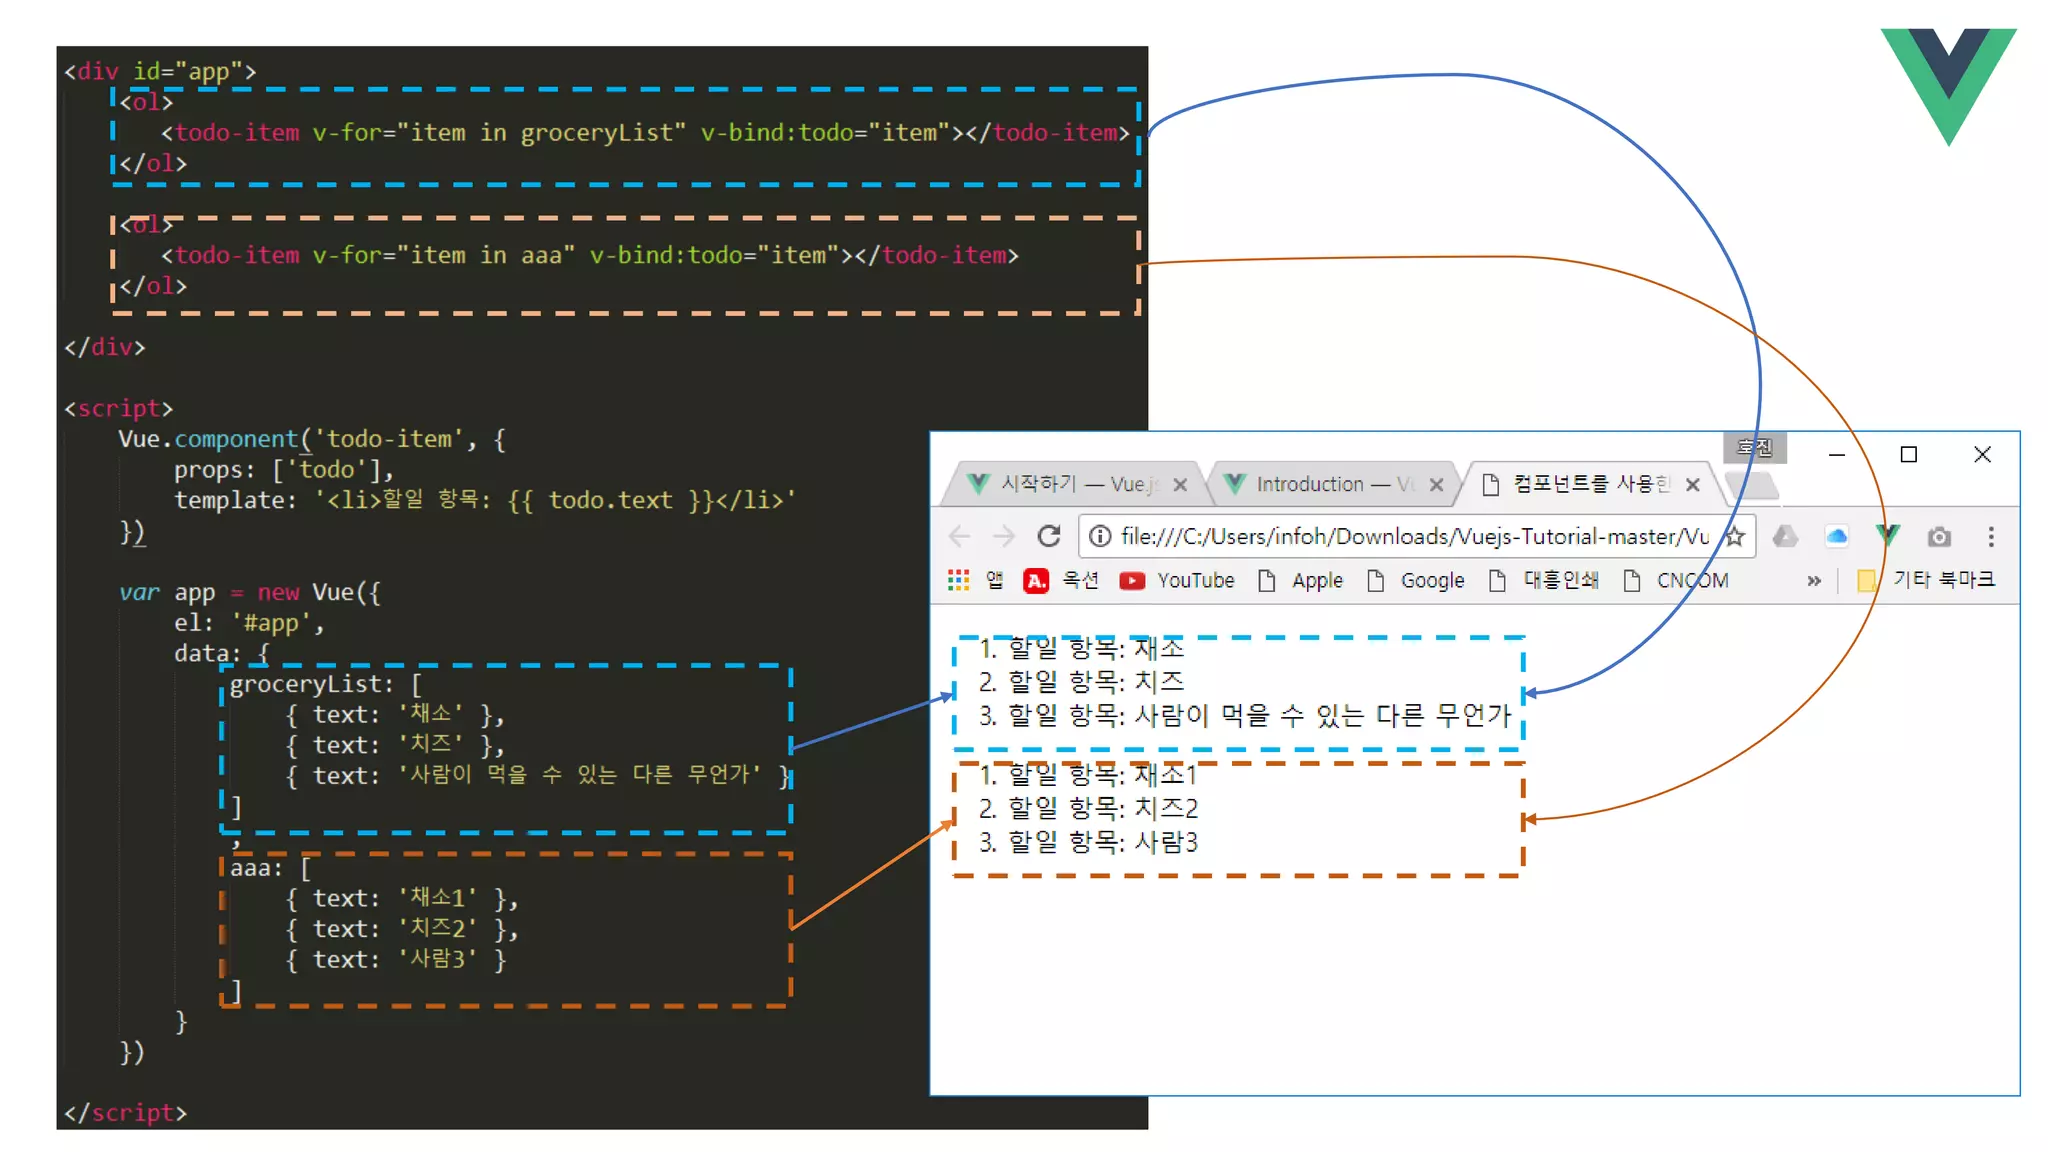
Task: Click the browser back arrow
Action: pos(959,537)
